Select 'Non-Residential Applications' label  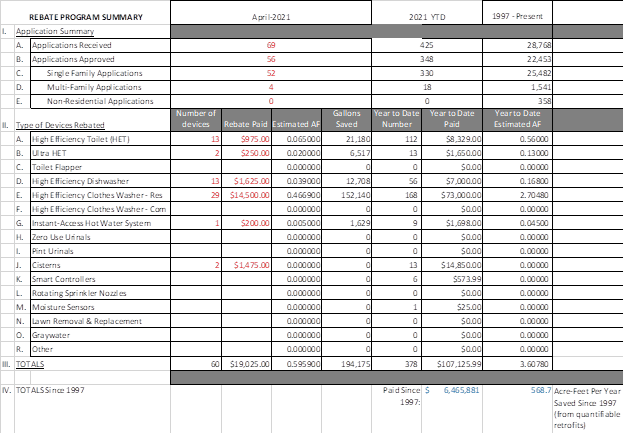(x=100, y=101)
